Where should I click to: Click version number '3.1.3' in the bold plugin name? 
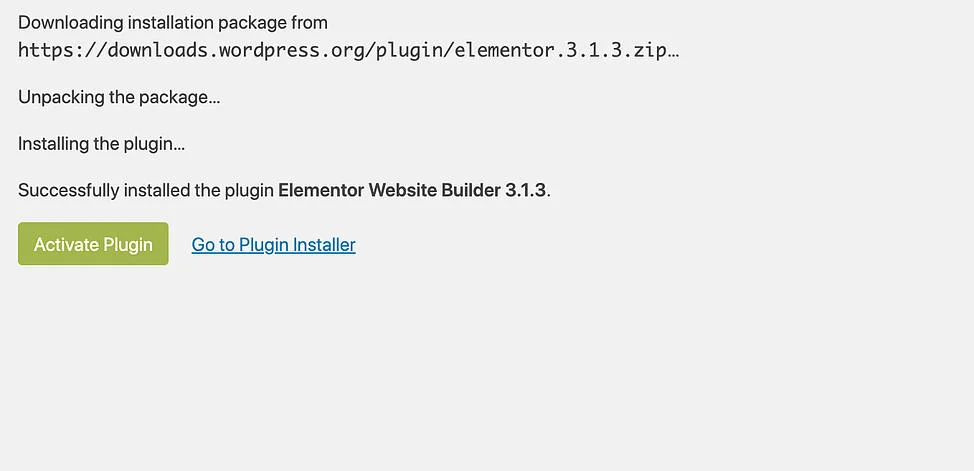tap(526, 190)
